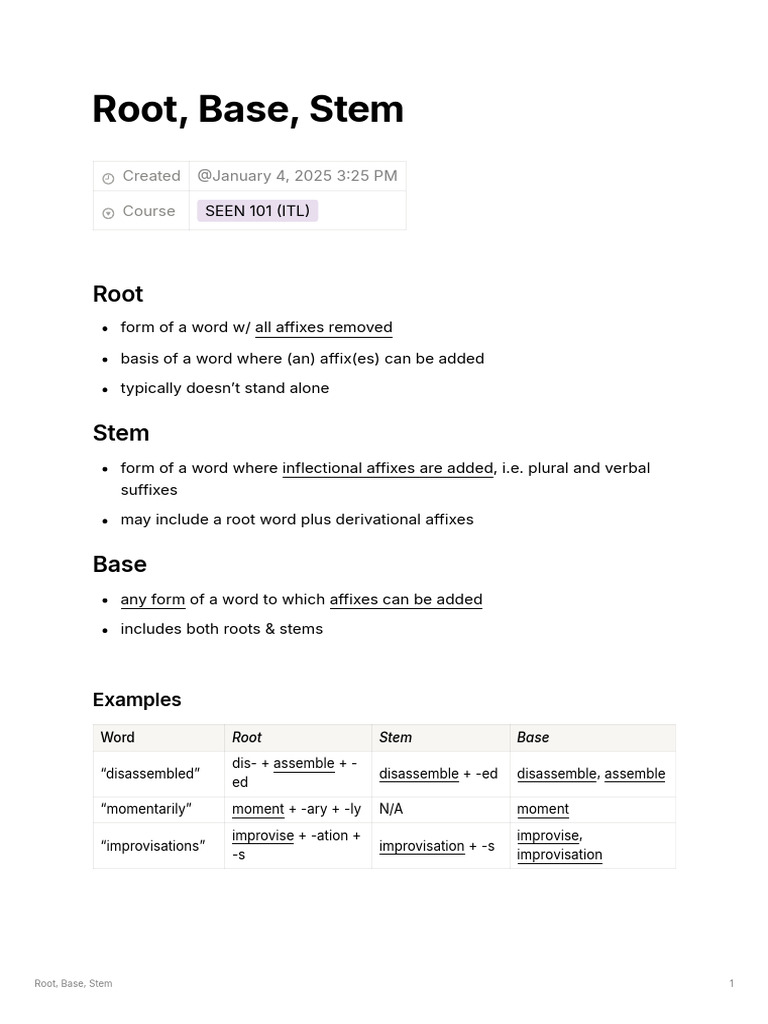The width and height of the screenshot is (768, 1024).
Task: Click the select-property icon beside Course
Action: pyautogui.click(x=108, y=212)
